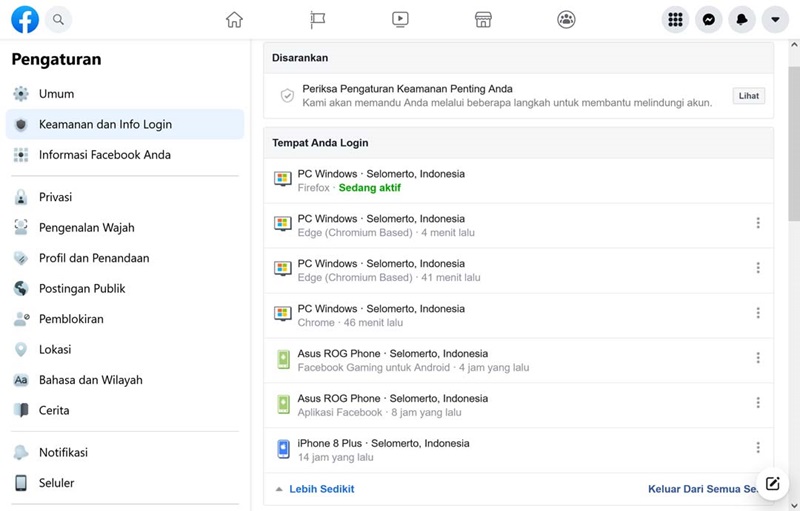Image resolution: width=800 pixels, height=511 pixels.
Task: Open options for iPhone 8 Plus session
Action: click(758, 447)
